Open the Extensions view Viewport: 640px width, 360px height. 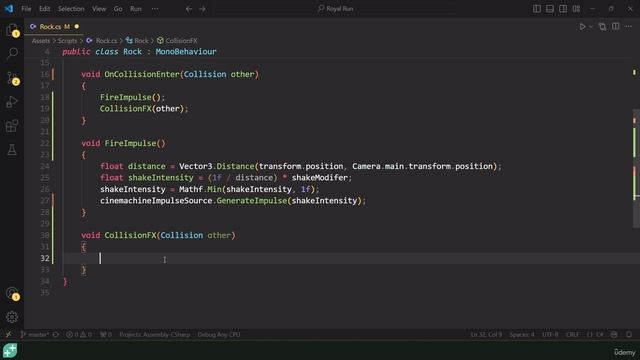point(12,126)
